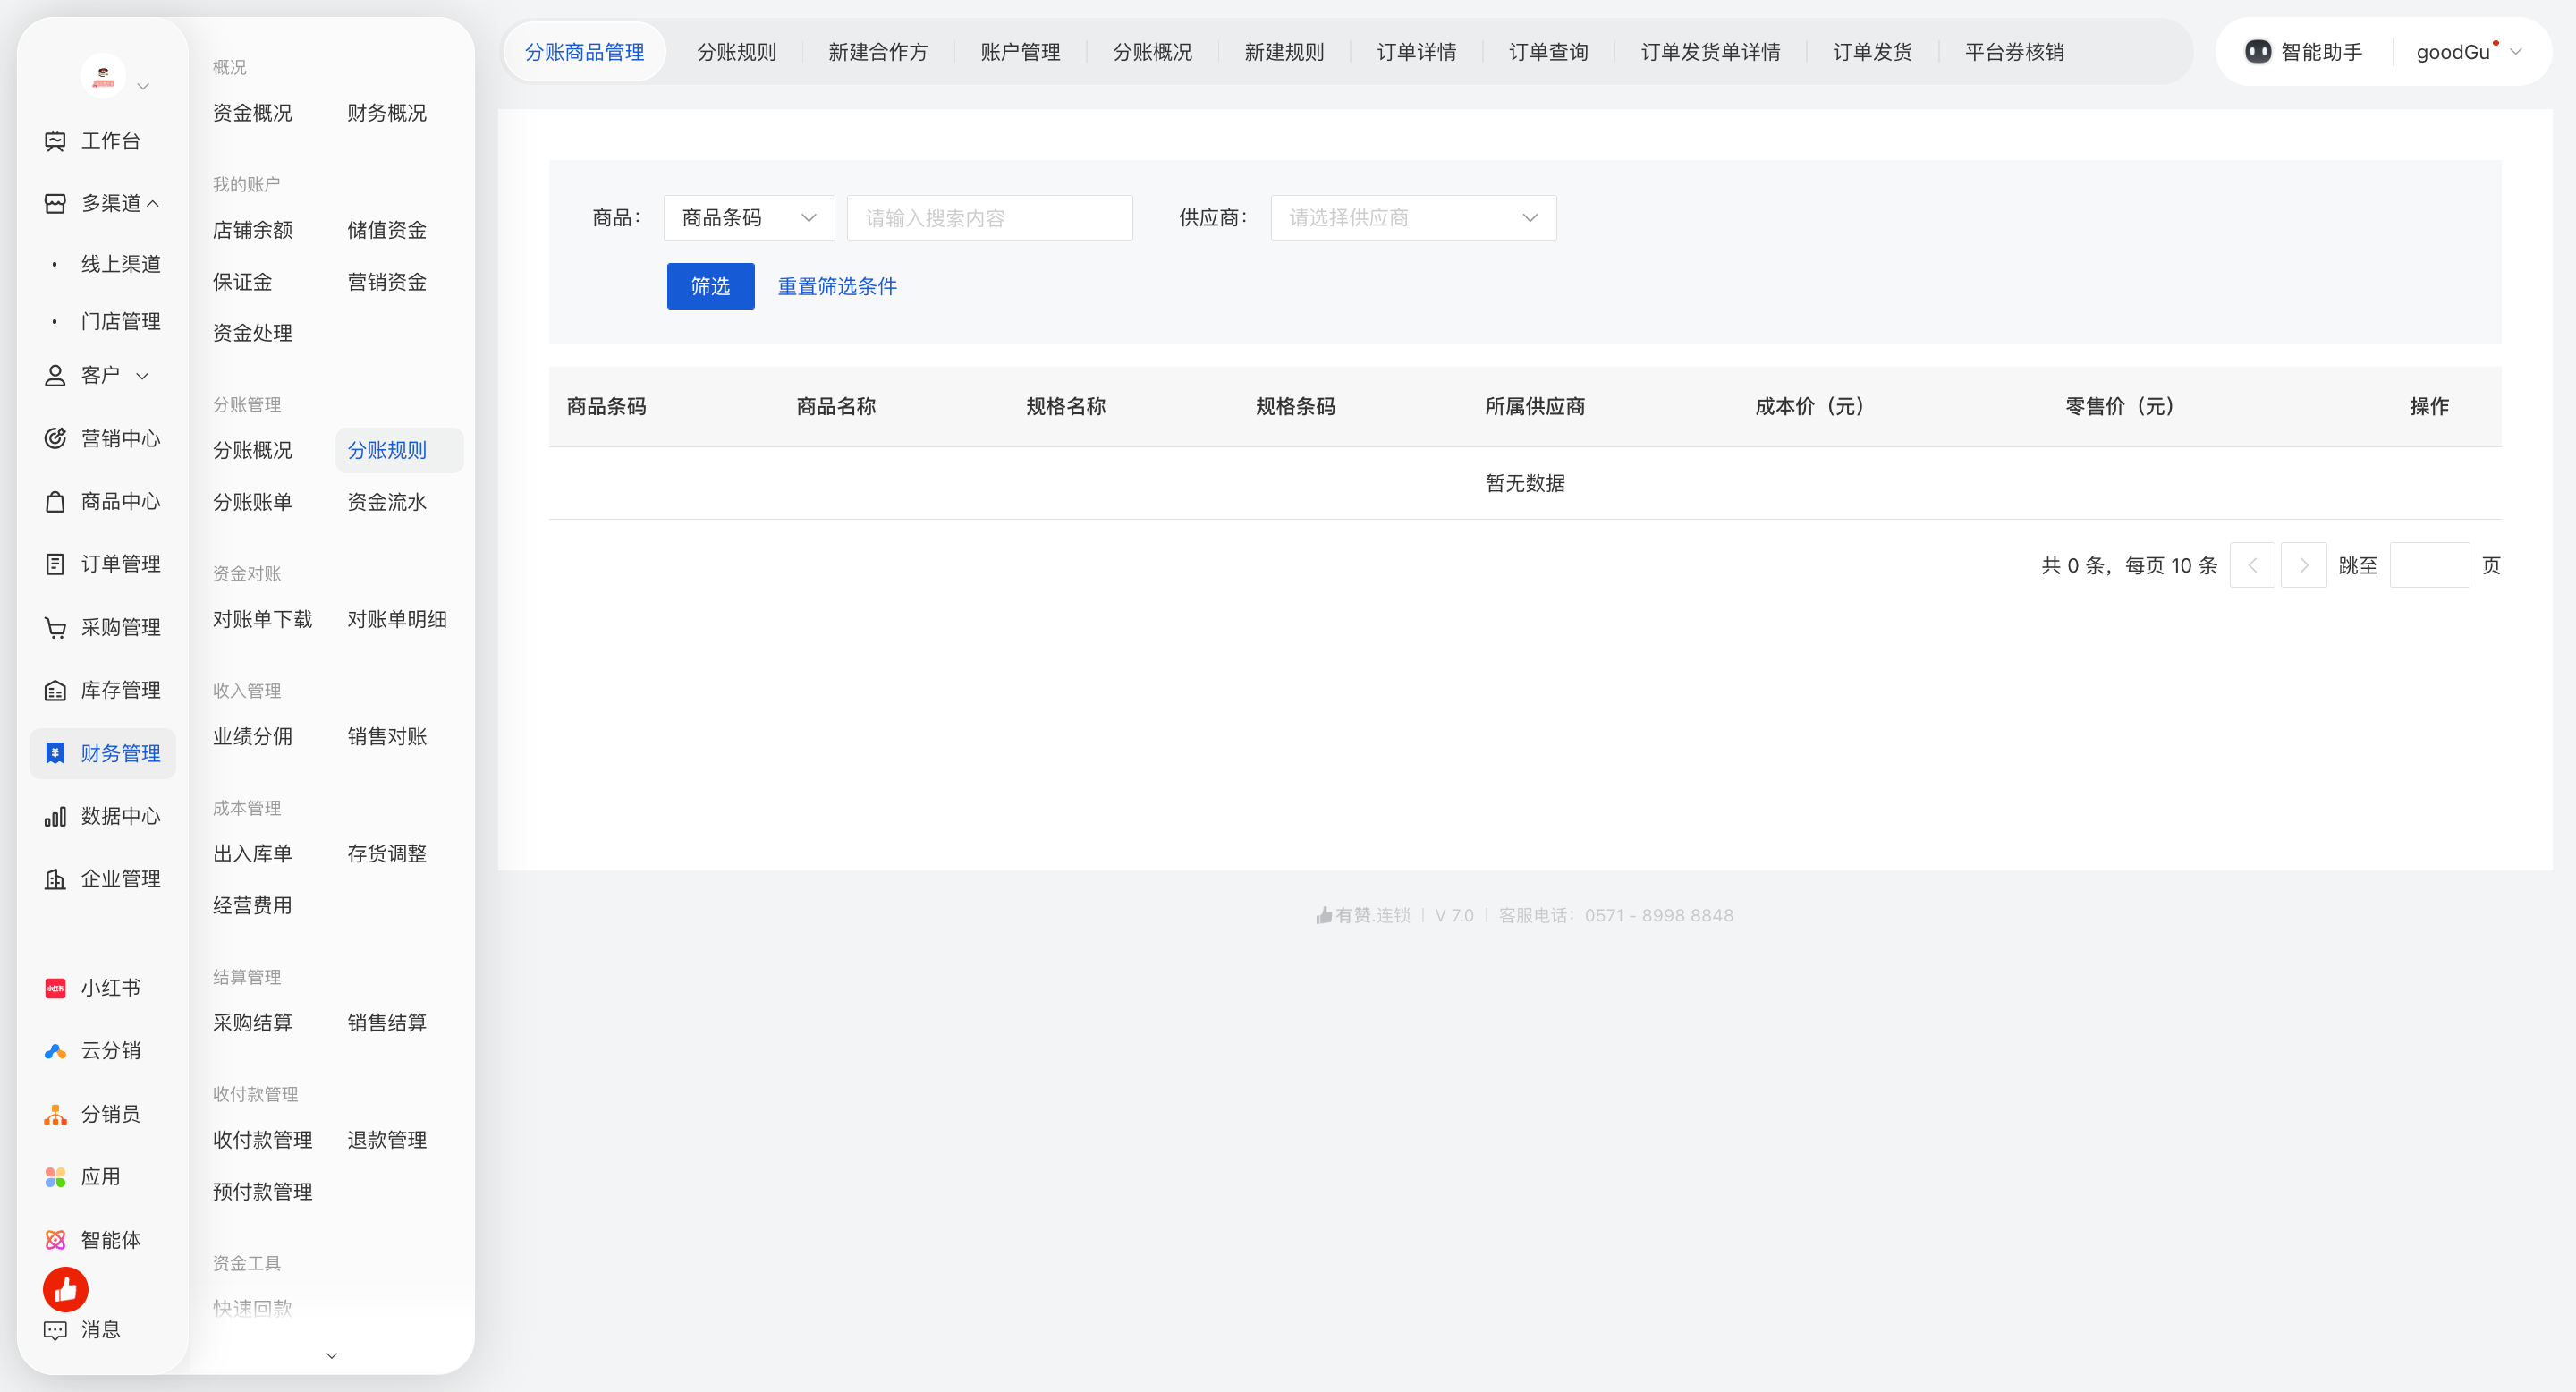Click the 小红书 red icon
2576x1392 pixels.
point(55,989)
